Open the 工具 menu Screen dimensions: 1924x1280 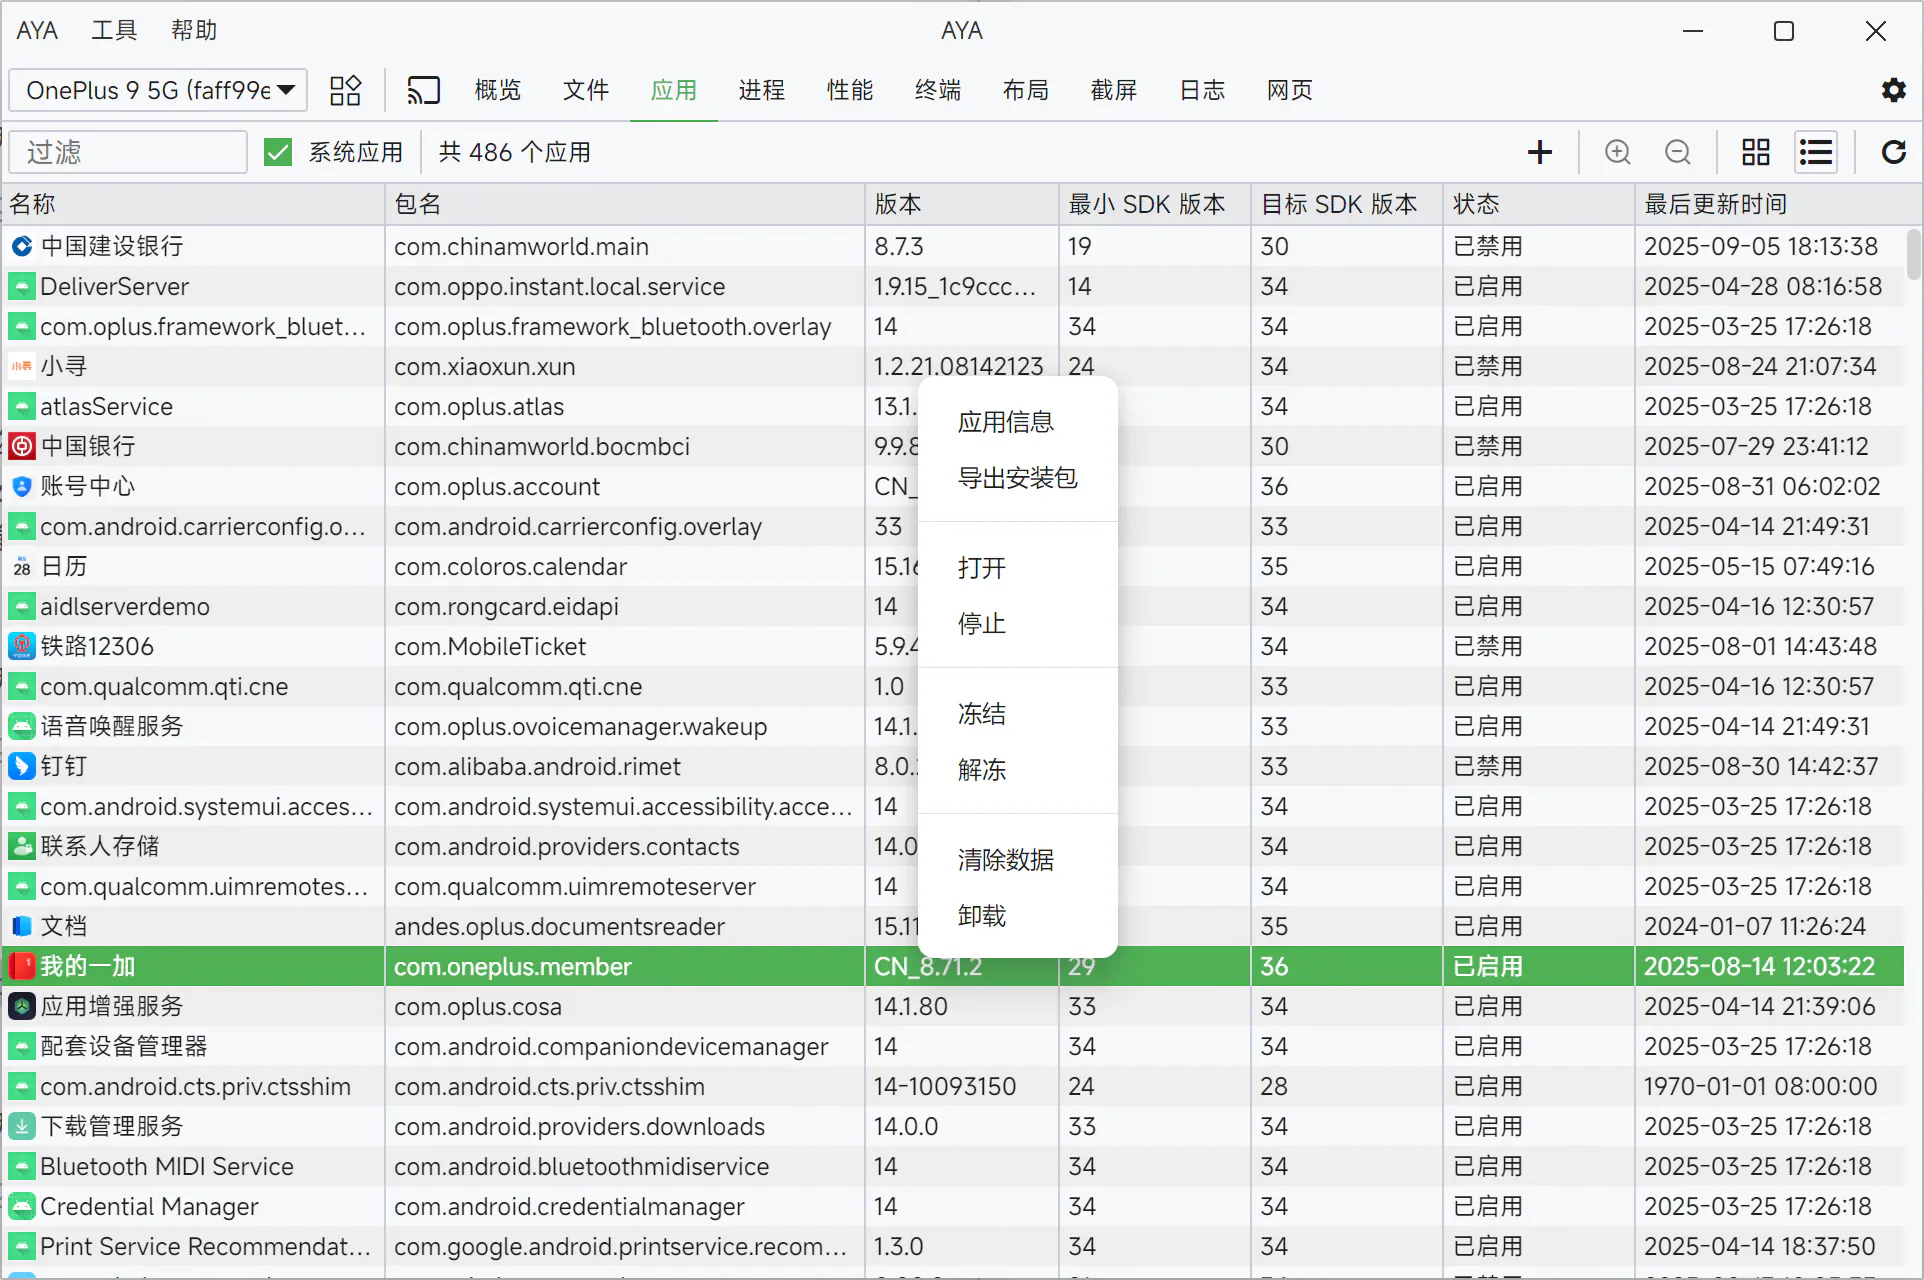(x=114, y=30)
